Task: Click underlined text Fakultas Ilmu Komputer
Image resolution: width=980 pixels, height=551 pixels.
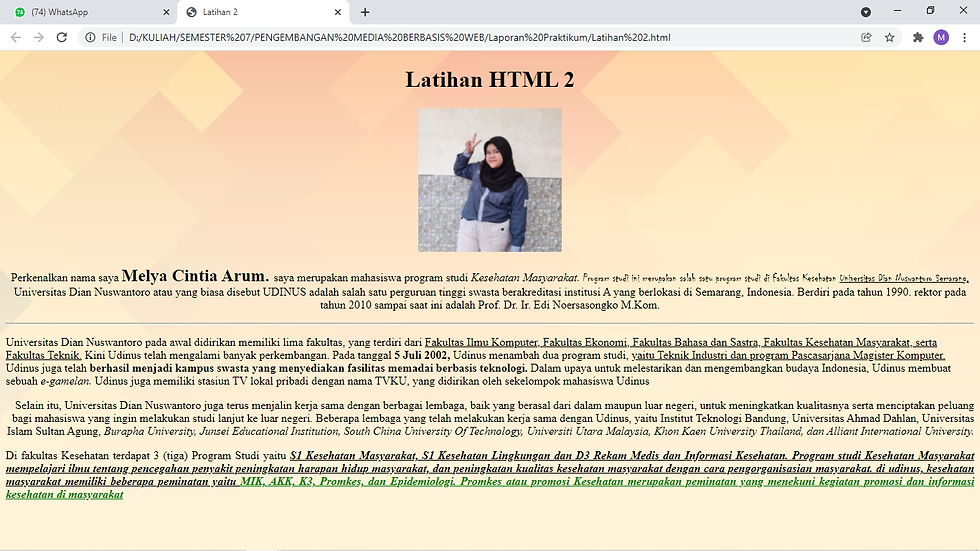Action: [481, 342]
